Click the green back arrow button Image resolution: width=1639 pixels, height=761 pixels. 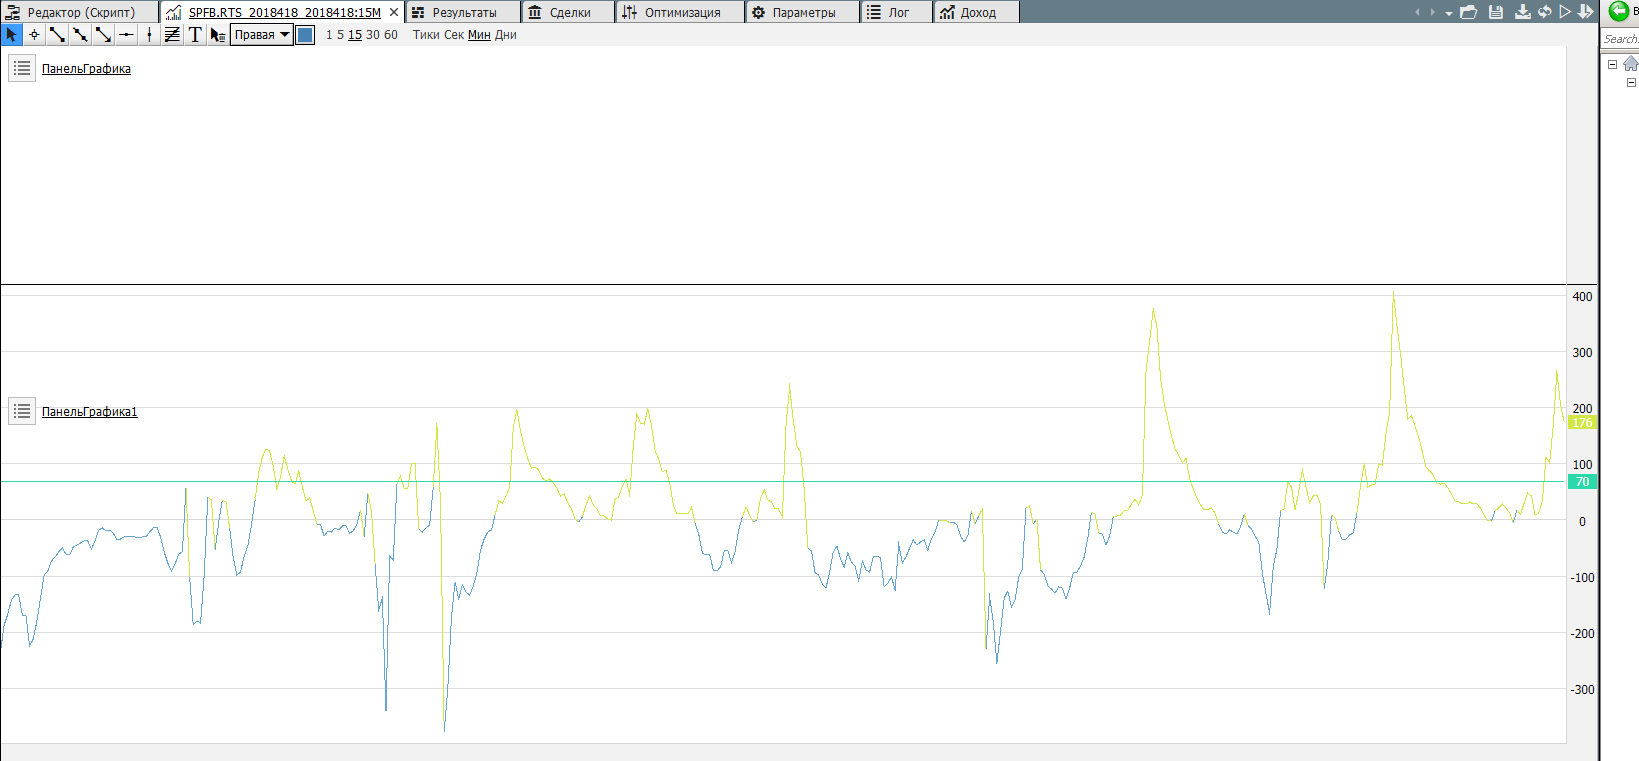coord(1618,11)
